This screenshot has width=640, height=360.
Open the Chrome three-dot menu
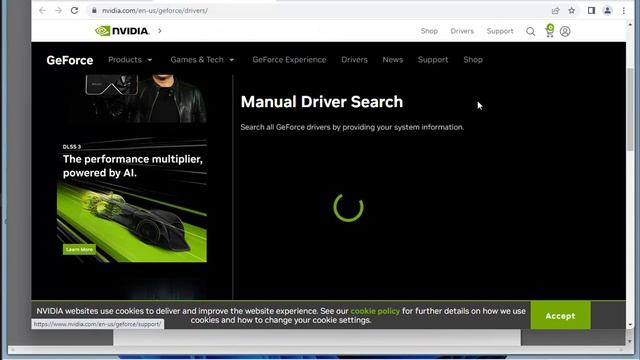(624, 11)
